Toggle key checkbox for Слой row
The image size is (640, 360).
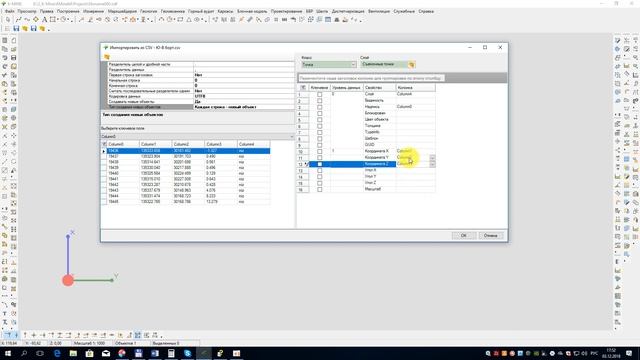tap(320, 94)
